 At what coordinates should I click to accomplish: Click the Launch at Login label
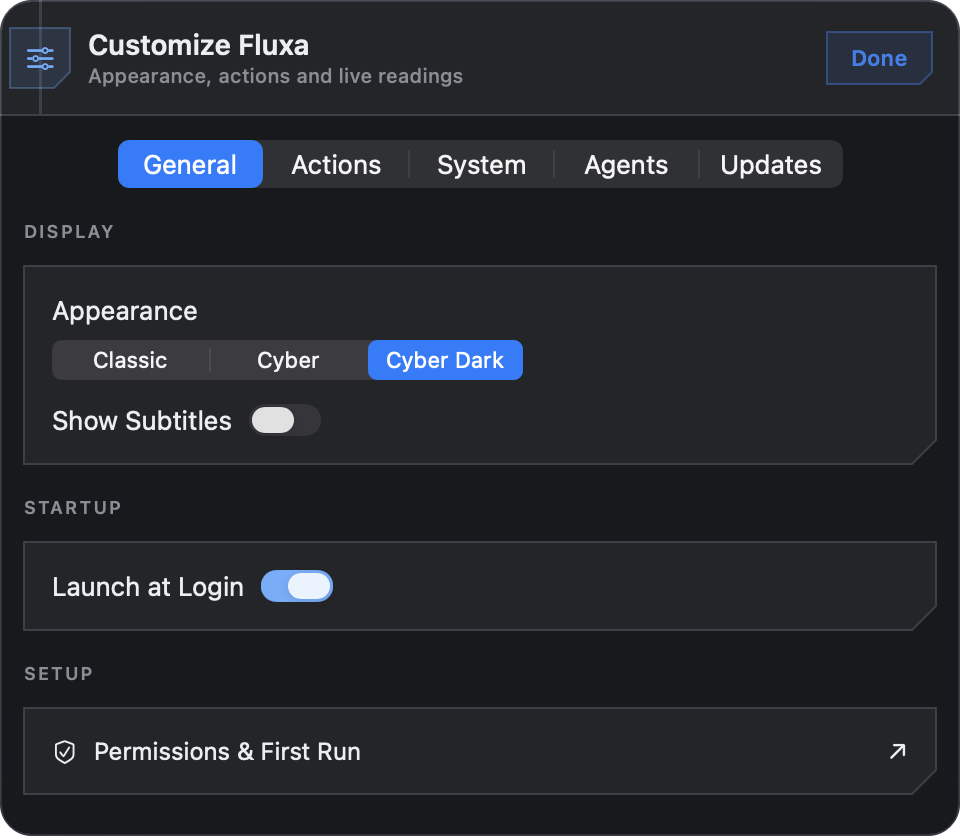point(148,587)
